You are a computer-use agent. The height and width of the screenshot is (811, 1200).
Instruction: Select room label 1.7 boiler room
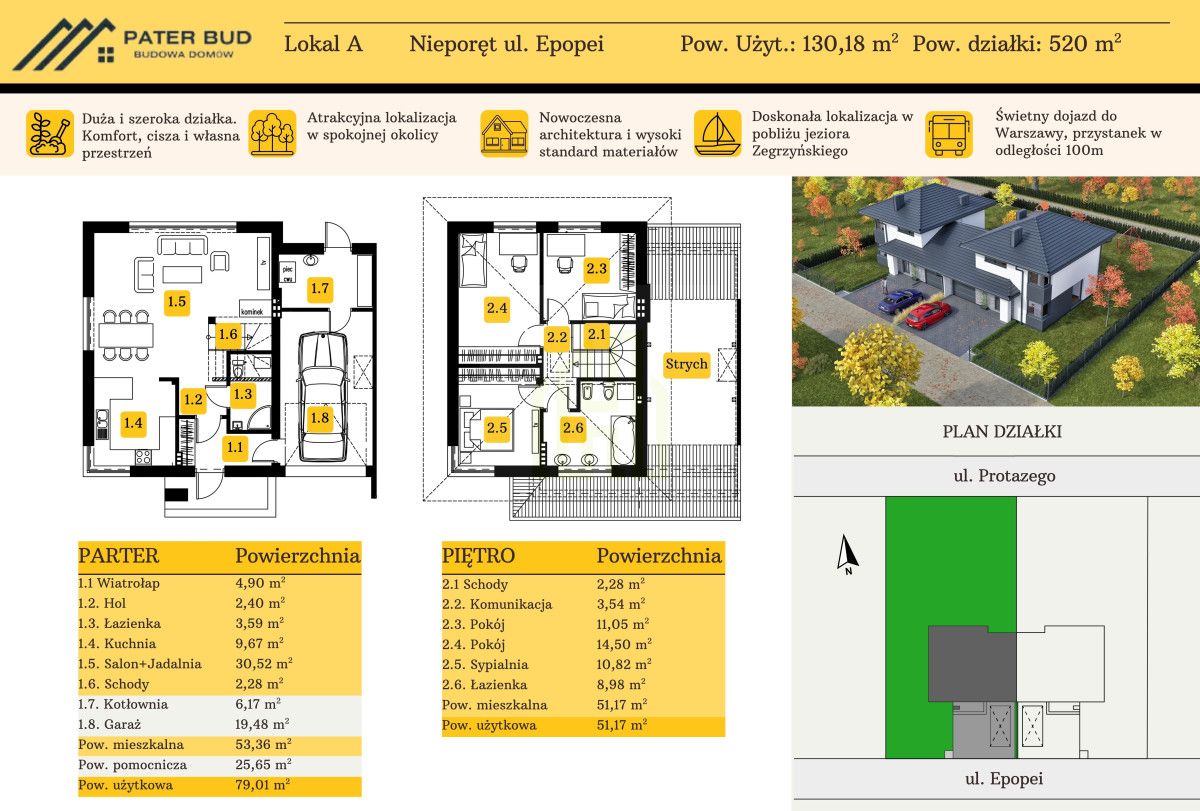(x=319, y=288)
